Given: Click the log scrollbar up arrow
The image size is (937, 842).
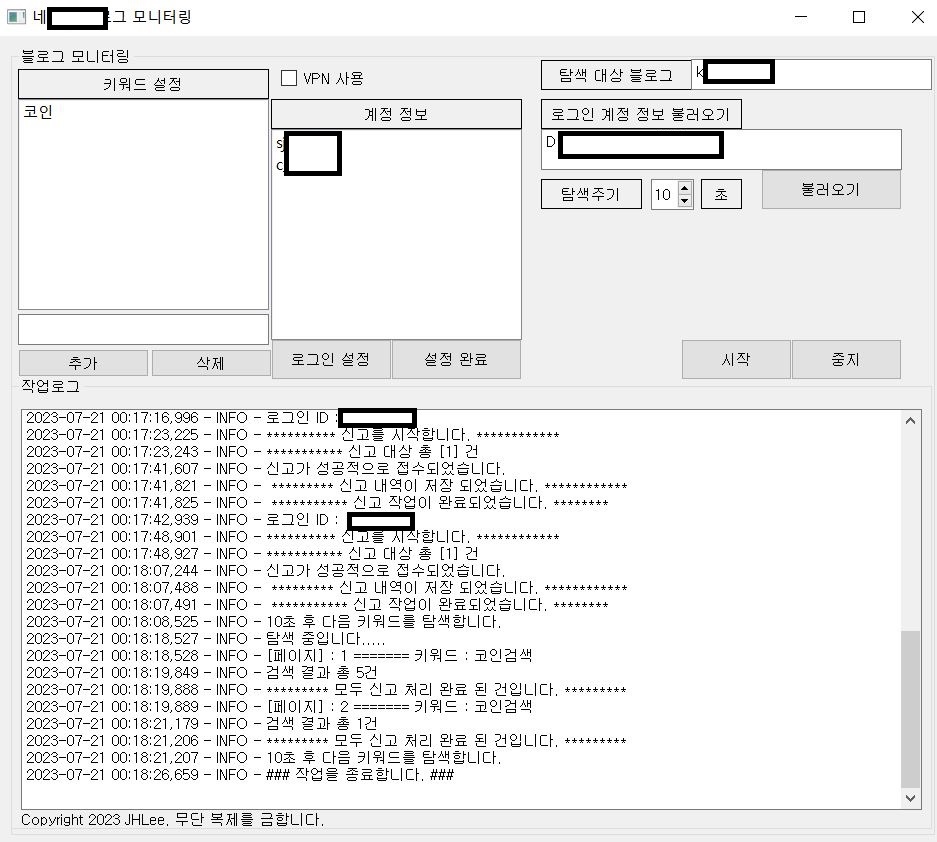Looking at the screenshot, I should tap(911, 420).
